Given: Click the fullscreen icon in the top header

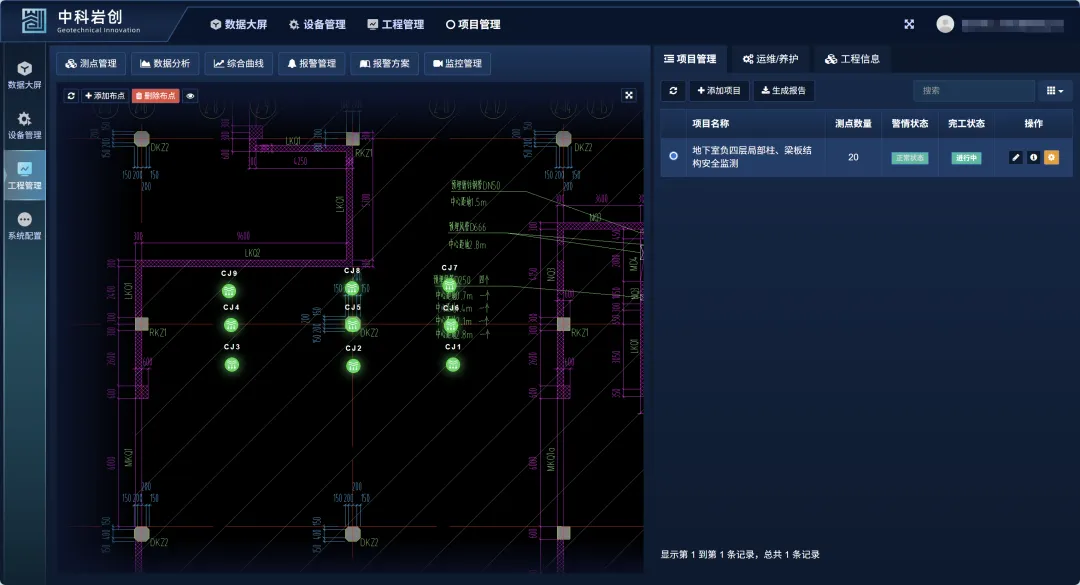Looking at the screenshot, I should click(909, 24).
